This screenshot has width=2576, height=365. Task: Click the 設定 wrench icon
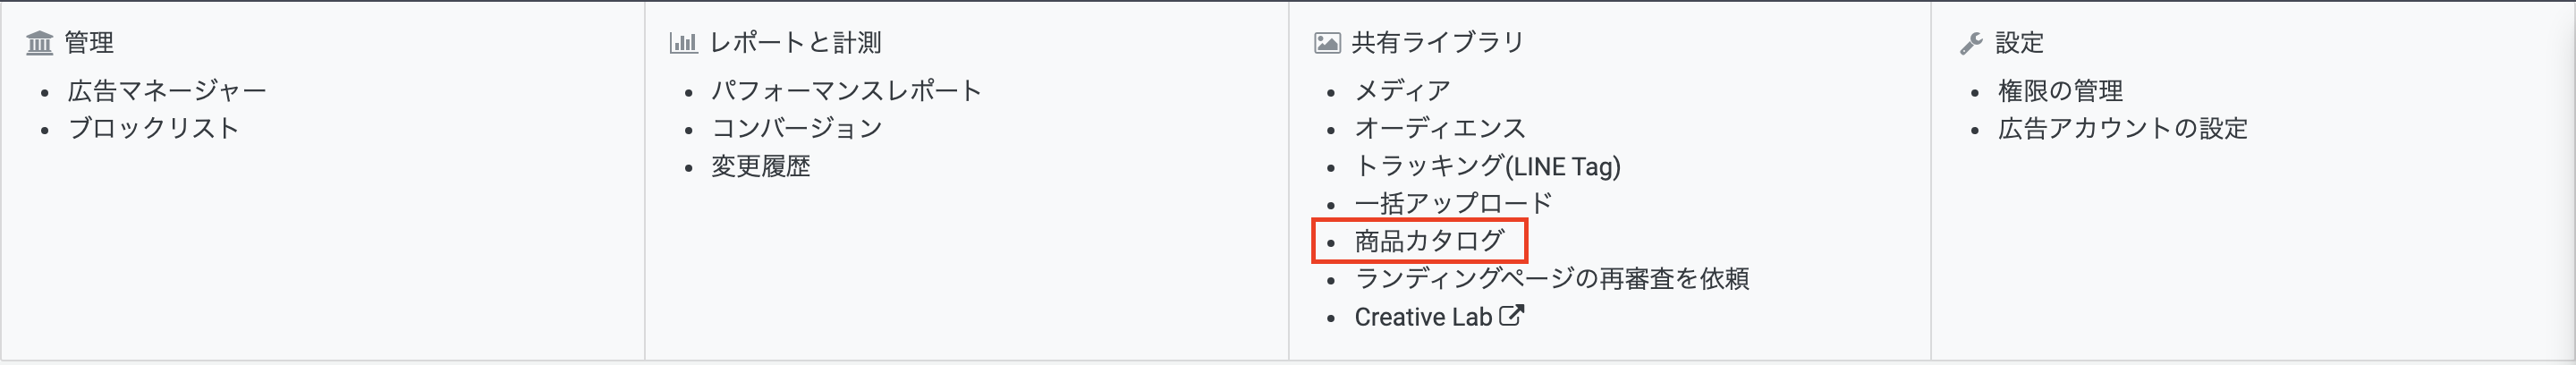(1971, 43)
